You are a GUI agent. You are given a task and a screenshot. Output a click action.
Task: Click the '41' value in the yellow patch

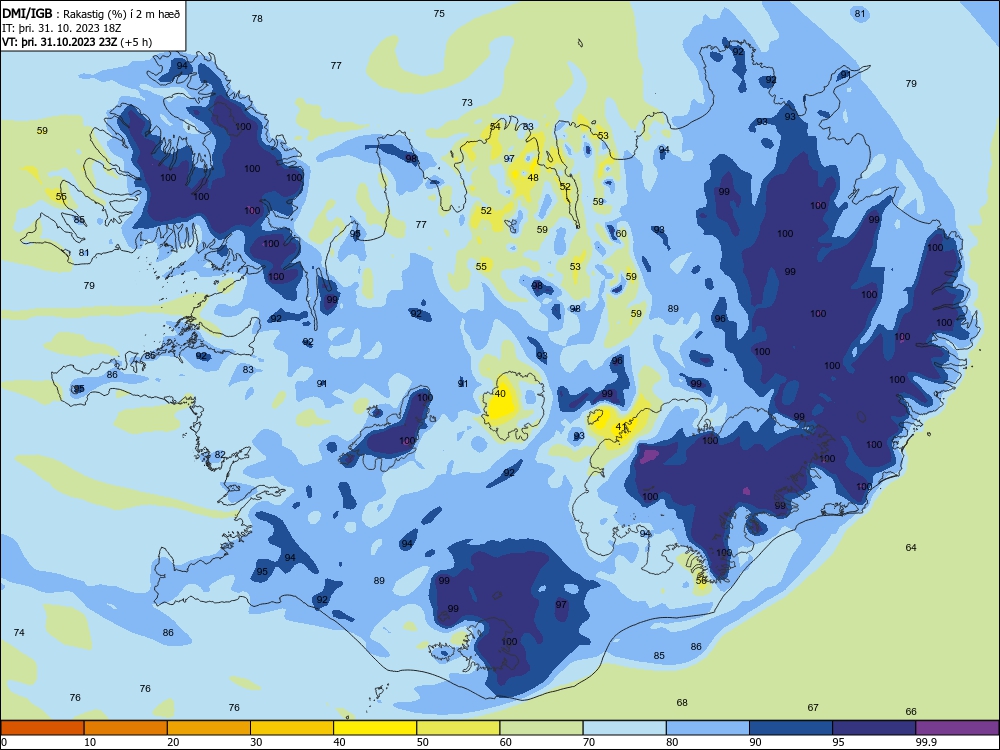click(x=621, y=427)
